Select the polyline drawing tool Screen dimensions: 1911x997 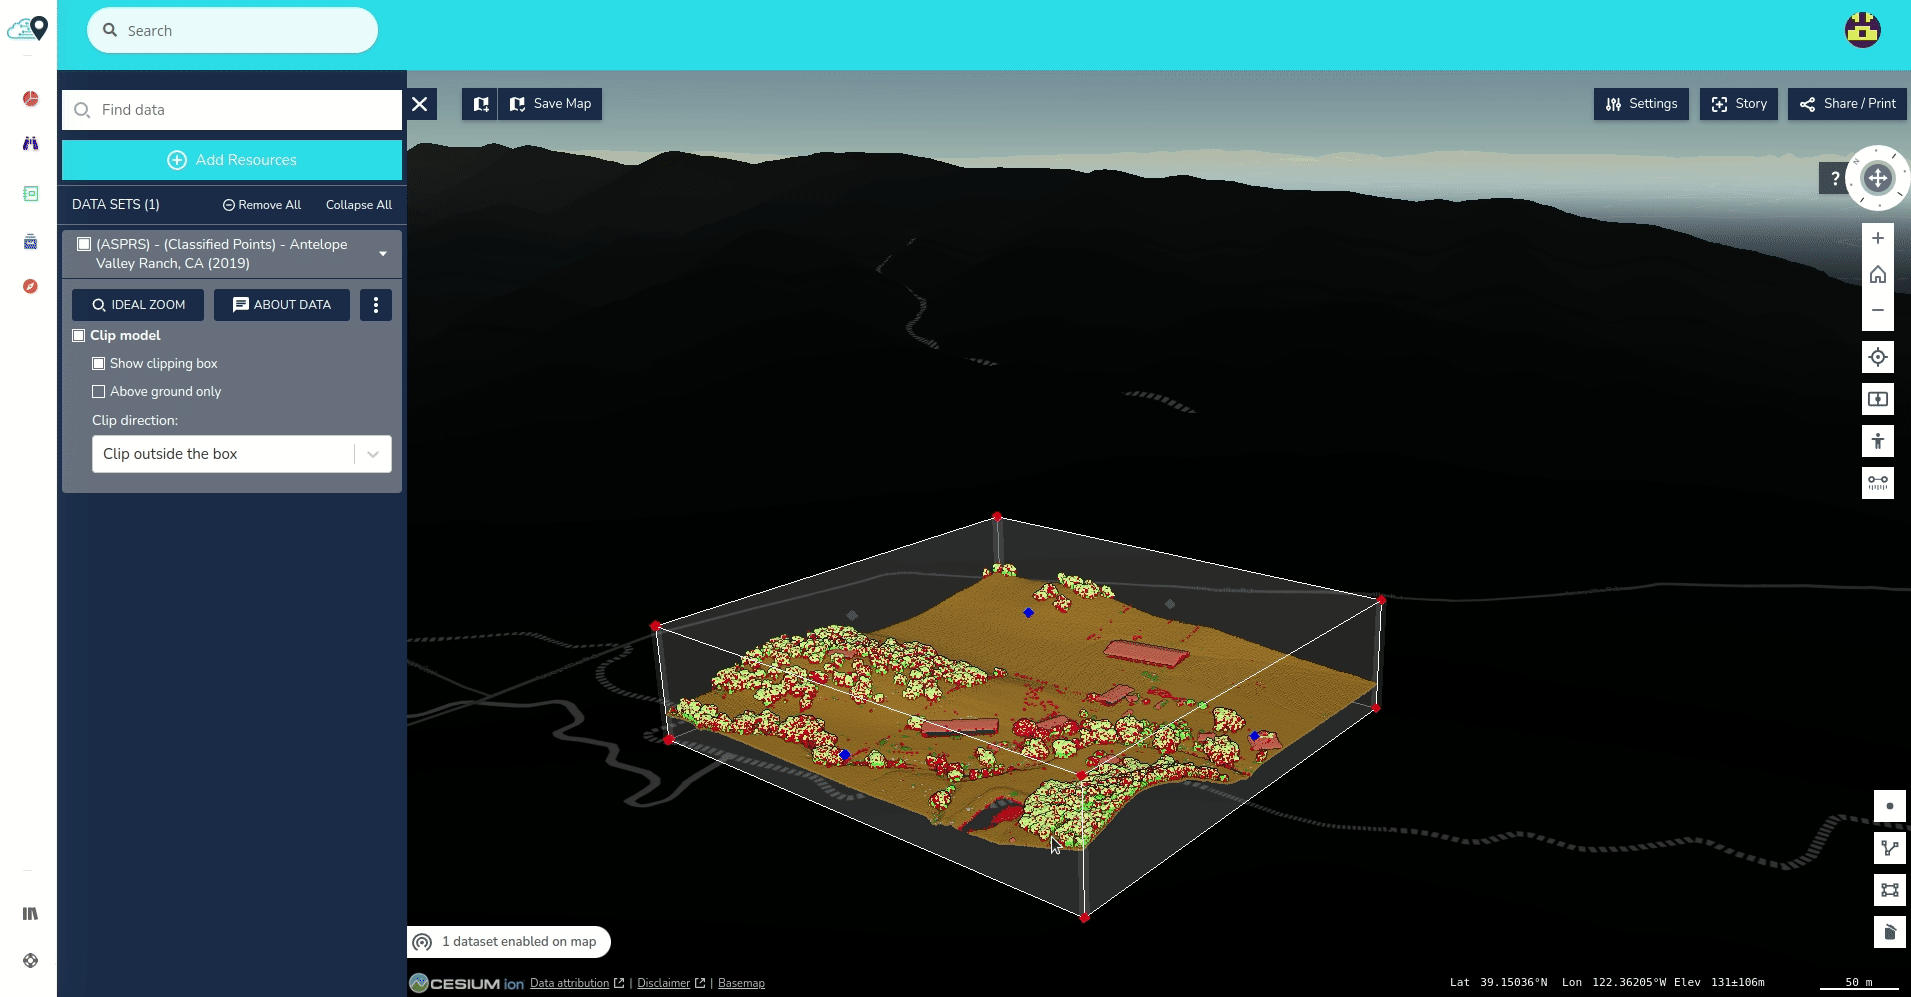[x=1890, y=848]
